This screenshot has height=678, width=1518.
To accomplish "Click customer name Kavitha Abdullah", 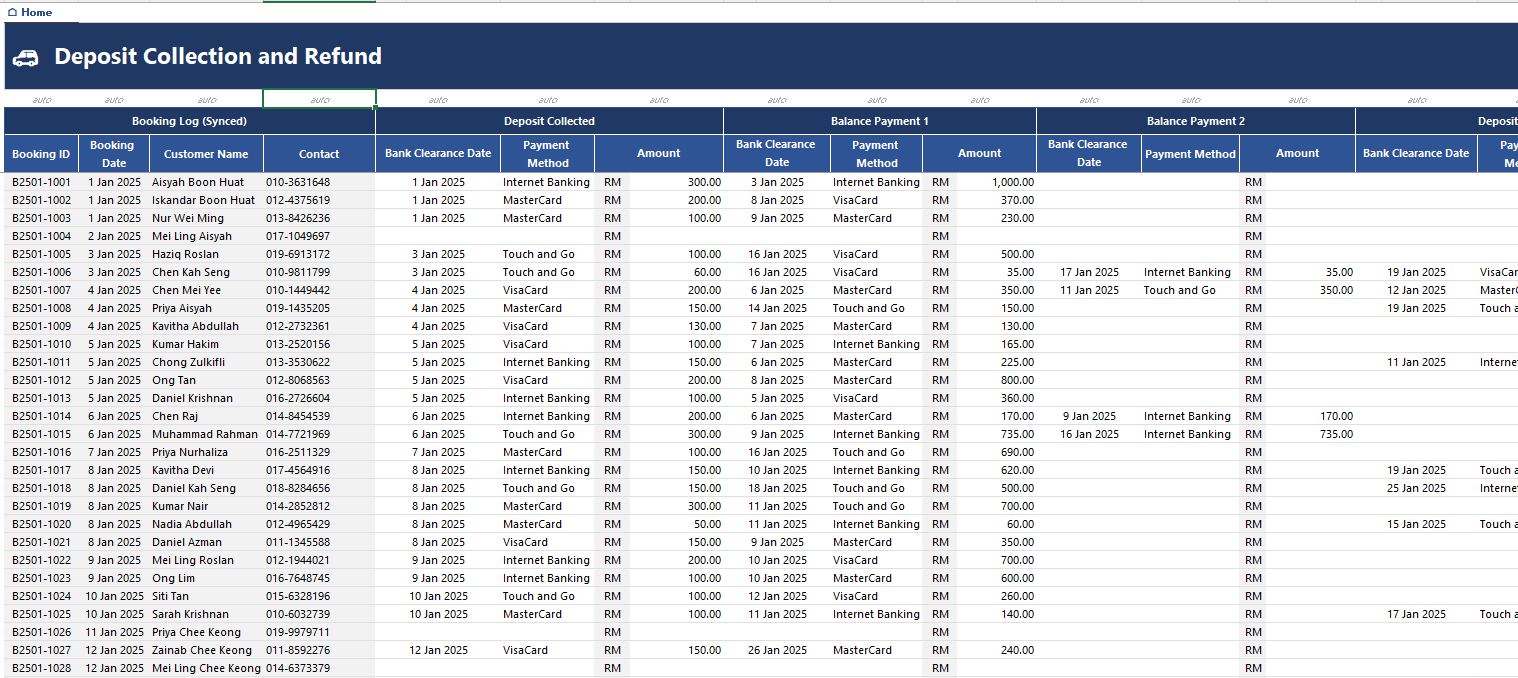I will pos(196,326).
